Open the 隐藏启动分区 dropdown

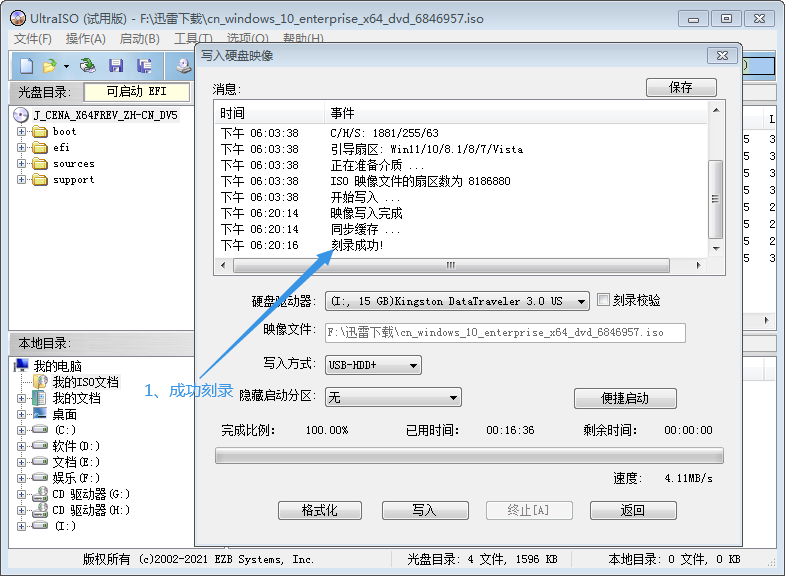pyautogui.click(x=393, y=397)
